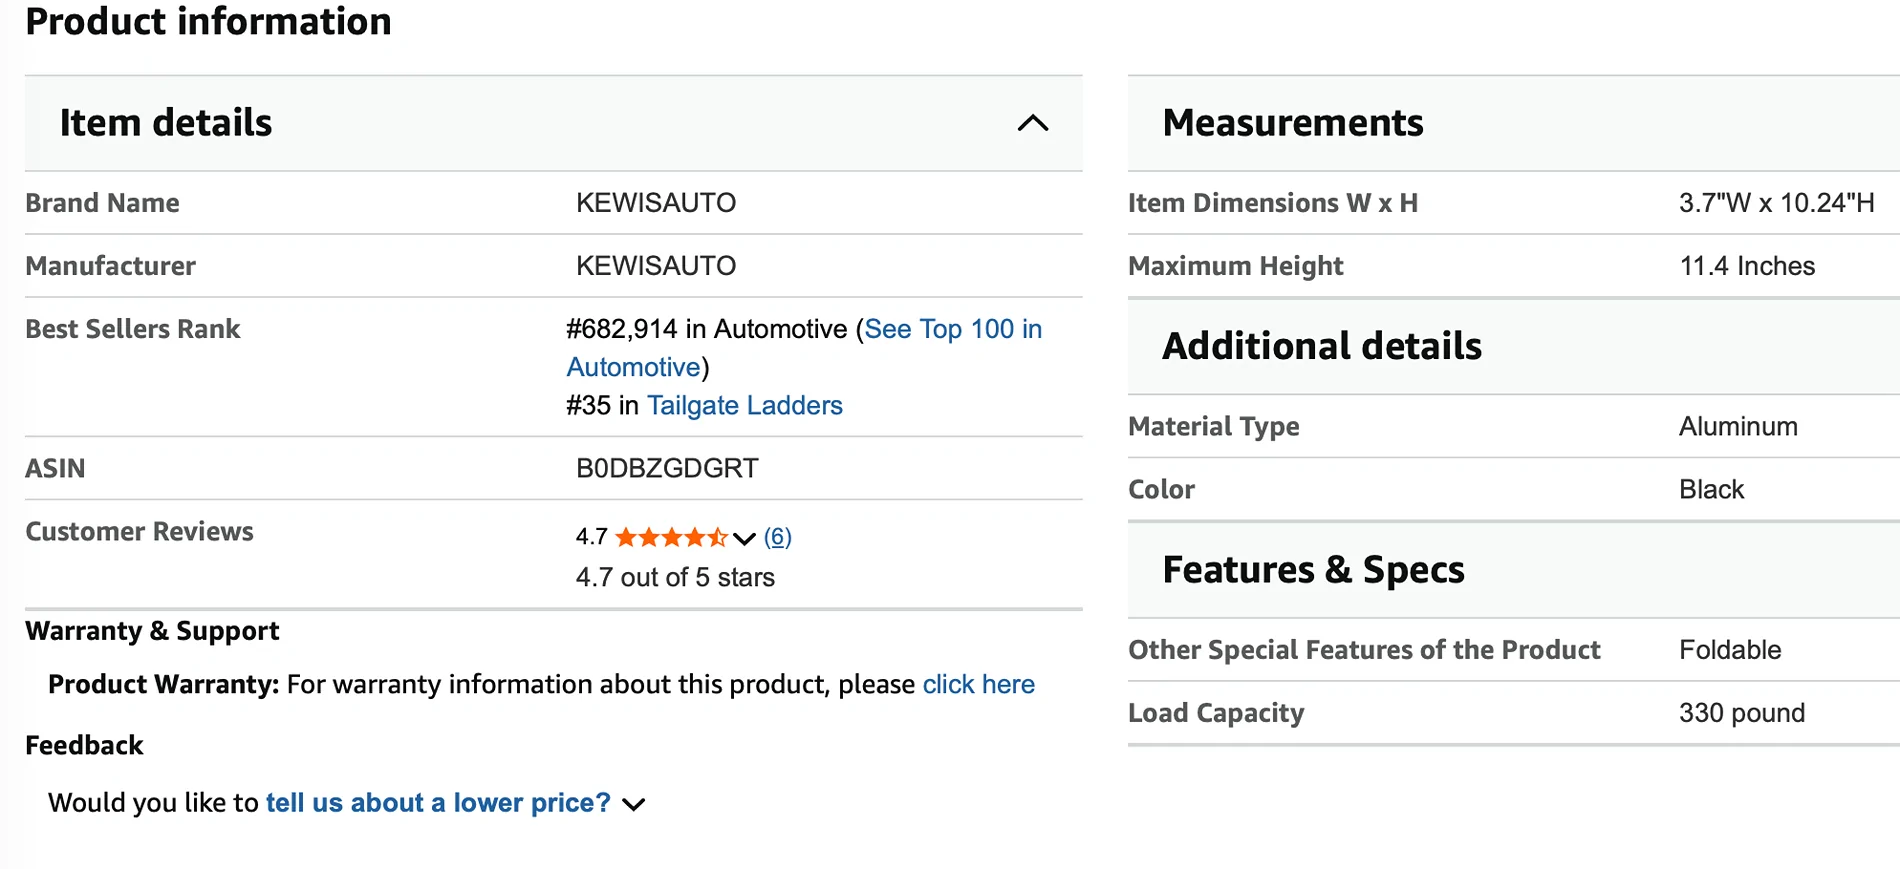Click the Best Sellers Rank label
The height and width of the screenshot is (869, 1900).
pyautogui.click(x=133, y=329)
